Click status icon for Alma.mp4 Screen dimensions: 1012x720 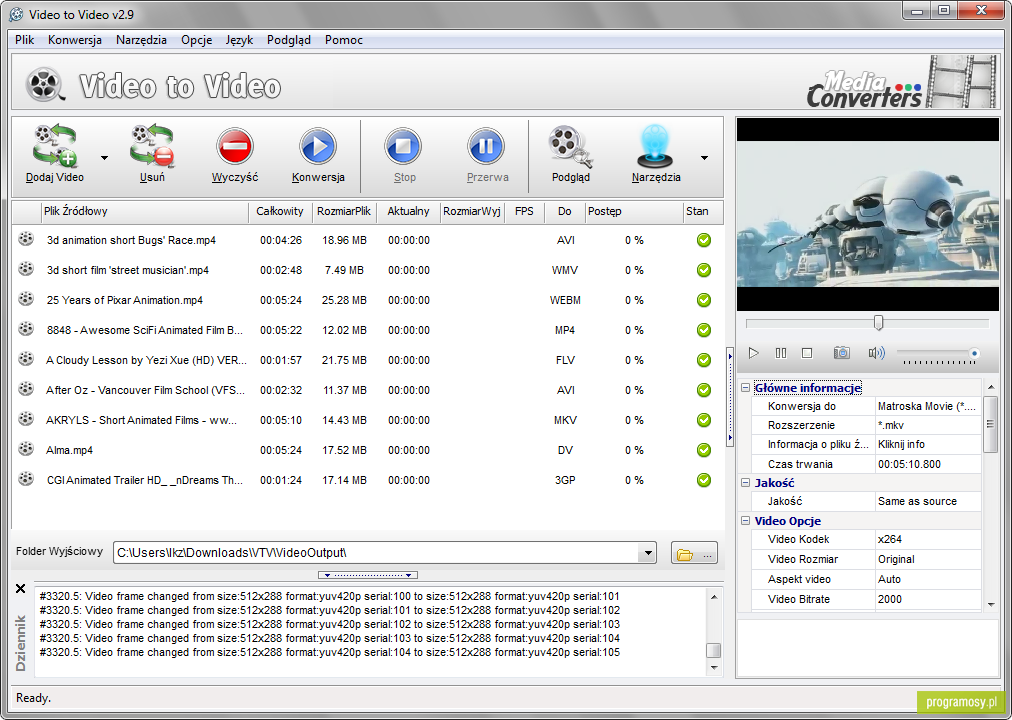703,450
